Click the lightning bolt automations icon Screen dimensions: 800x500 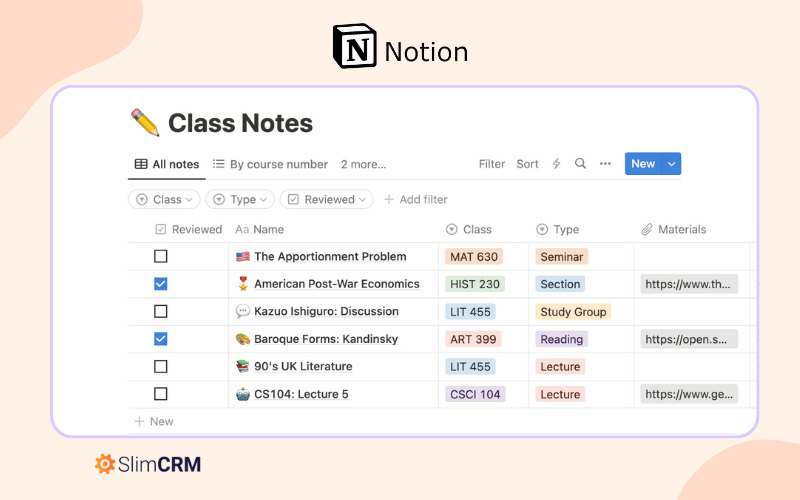click(x=556, y=164)
